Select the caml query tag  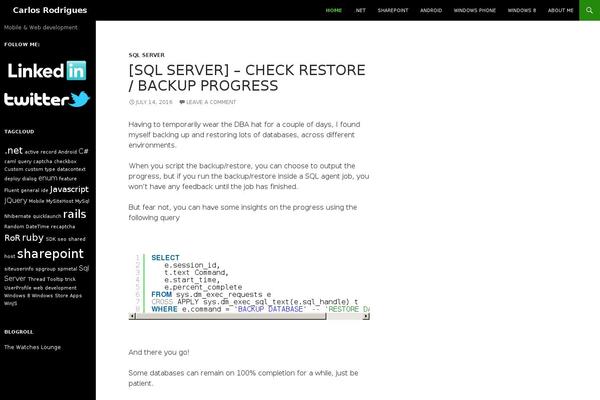(x=18, y=162)
